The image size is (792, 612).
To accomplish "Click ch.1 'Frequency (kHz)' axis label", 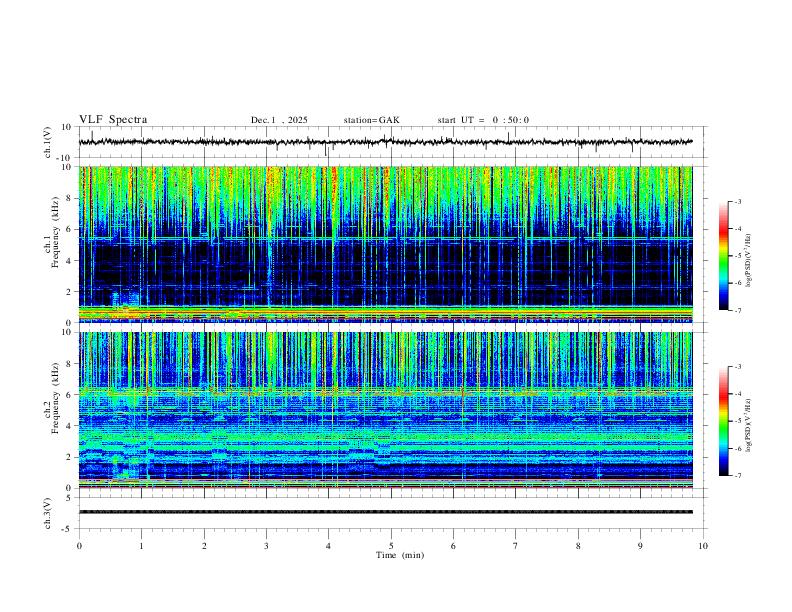I will 55,232.
